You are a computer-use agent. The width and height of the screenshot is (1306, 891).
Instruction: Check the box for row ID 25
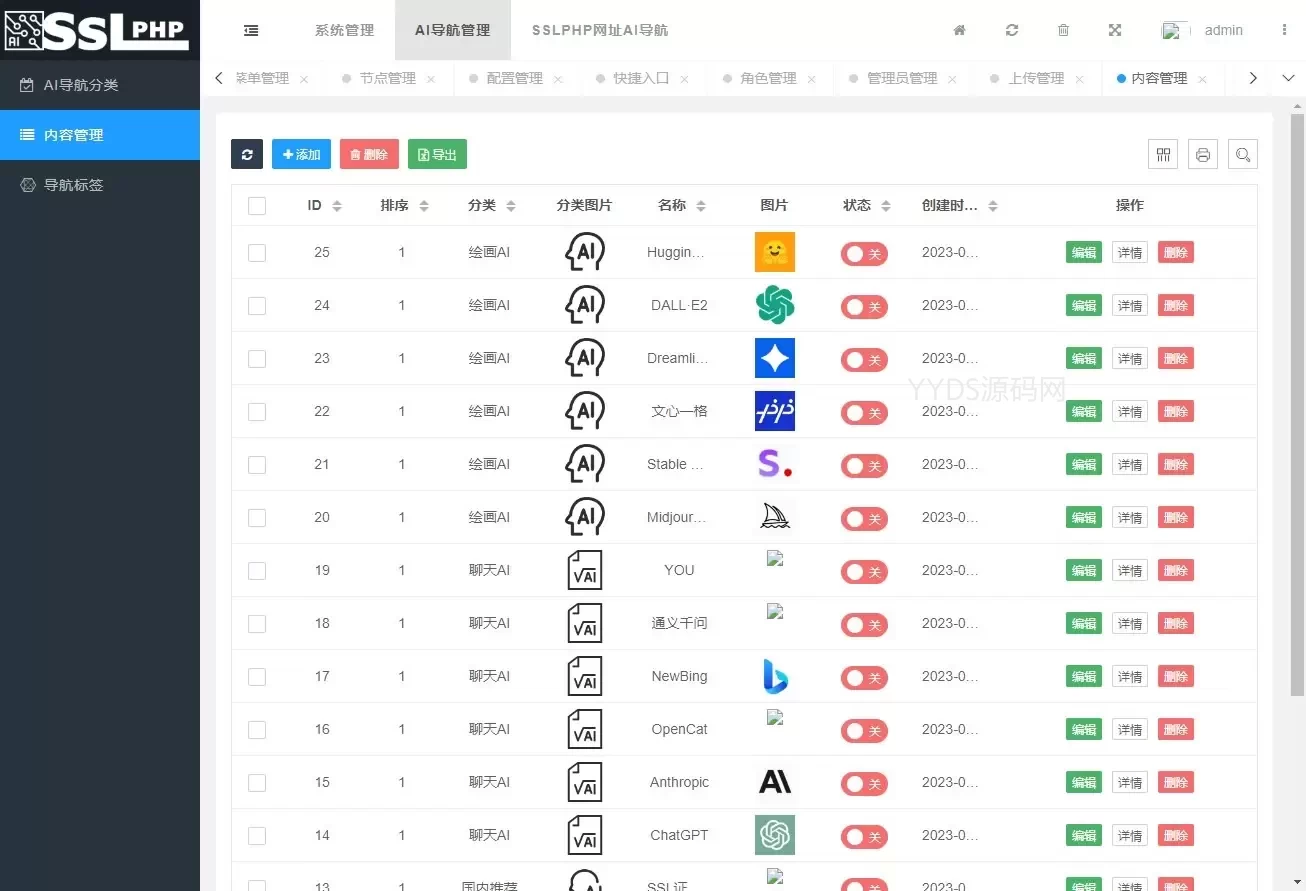[x=257, y=253]
